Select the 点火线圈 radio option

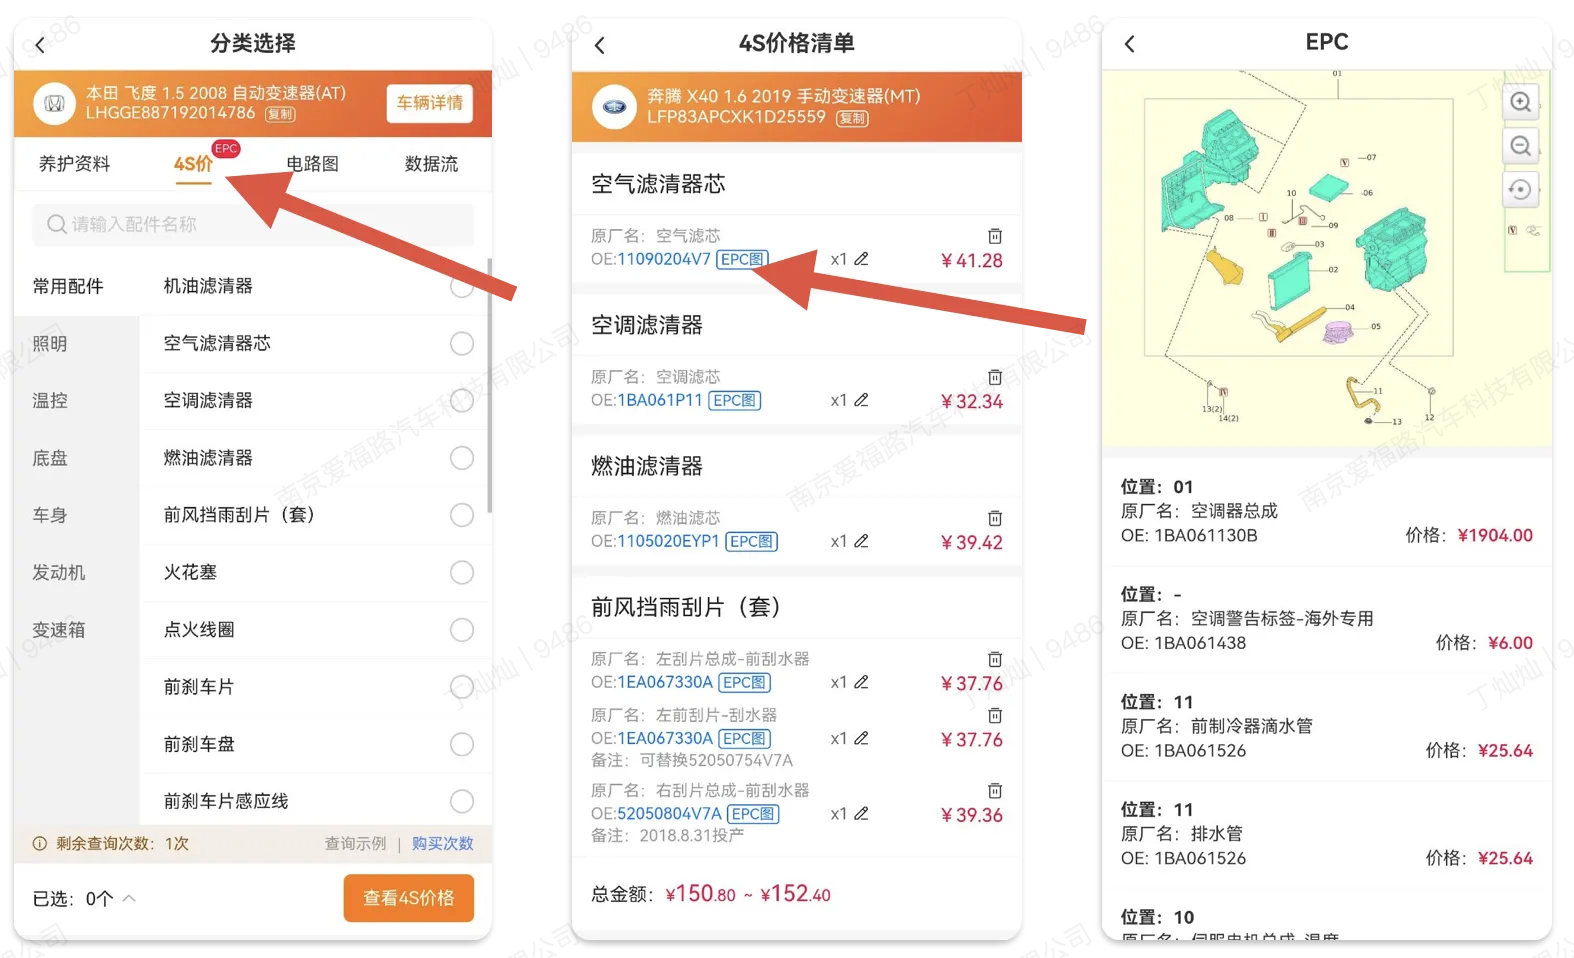[461, 630]
